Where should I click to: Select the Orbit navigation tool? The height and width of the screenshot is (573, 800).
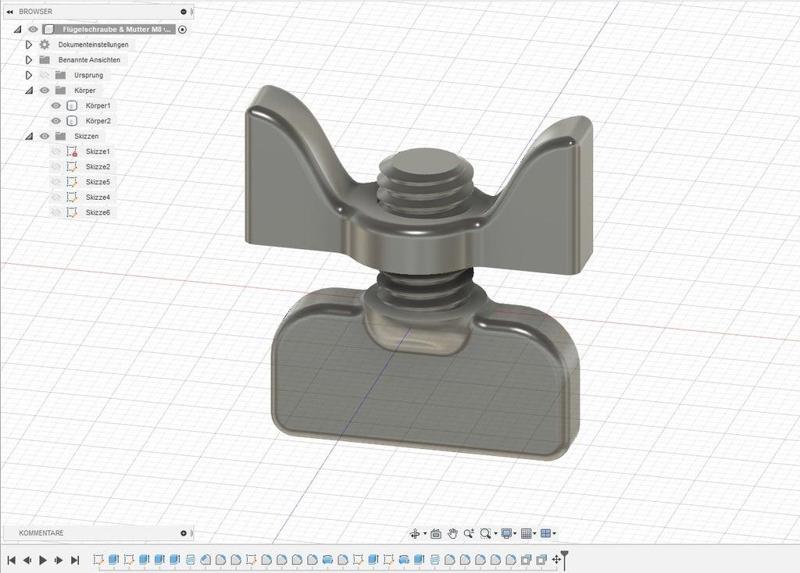(x=415, y=534)
